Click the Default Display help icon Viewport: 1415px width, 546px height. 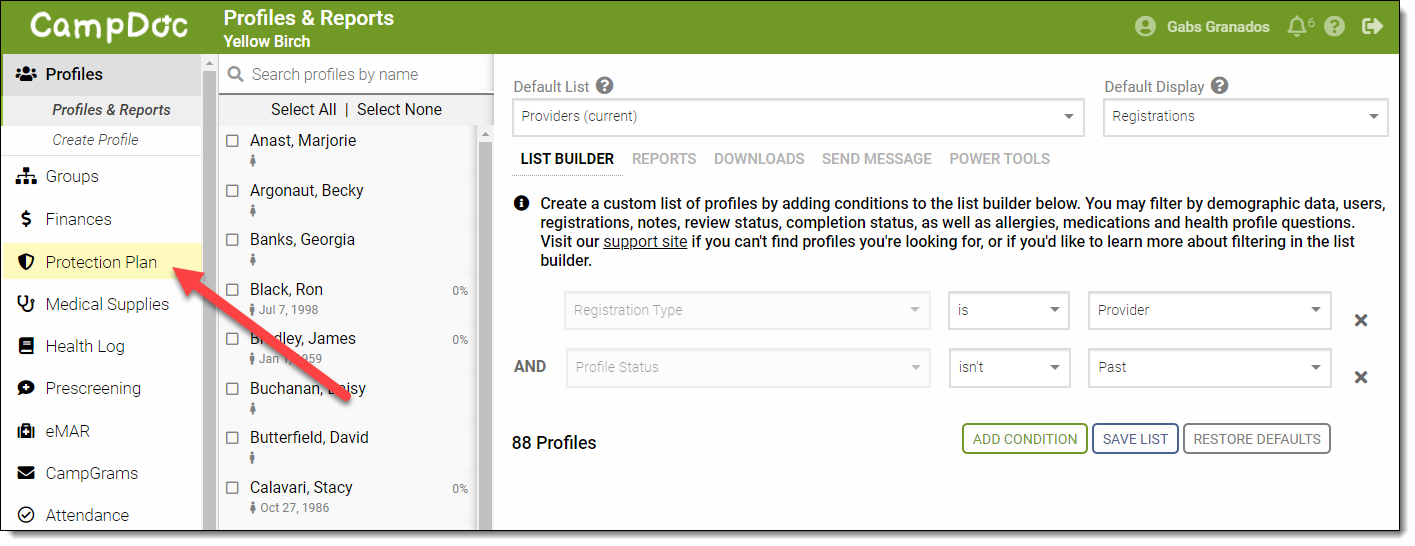[x=1219, y=87]
